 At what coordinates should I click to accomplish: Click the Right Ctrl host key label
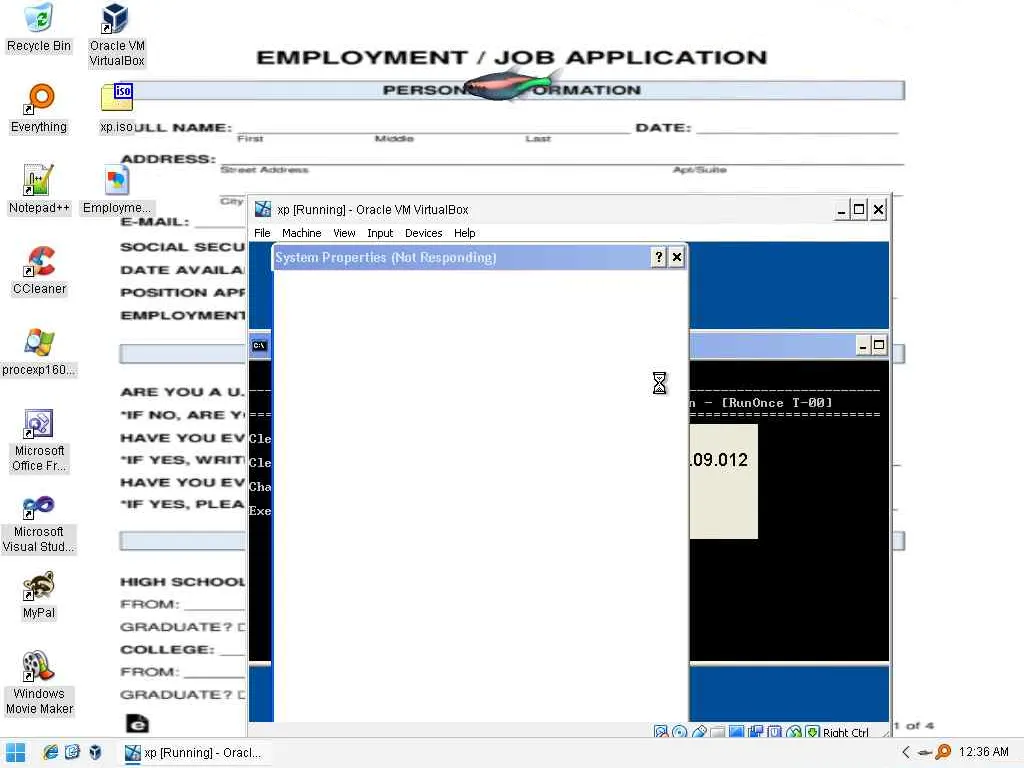pyautogui.click(x=846, y=733)
